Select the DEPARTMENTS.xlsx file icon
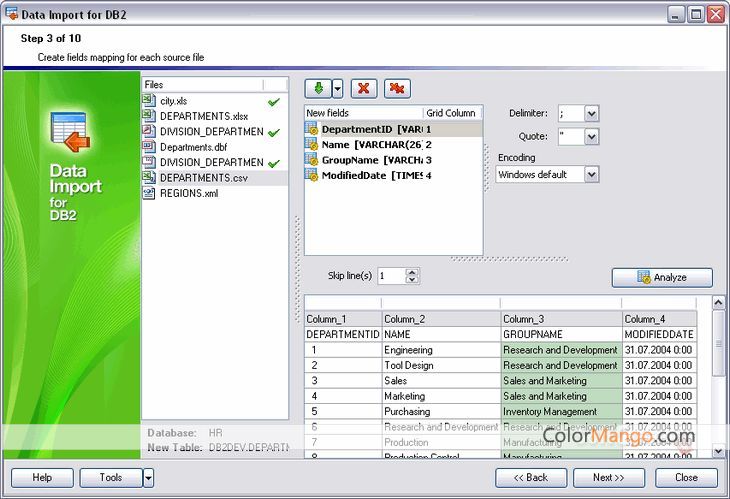Viewport: 730px width, 499px height. coord(149,116)
